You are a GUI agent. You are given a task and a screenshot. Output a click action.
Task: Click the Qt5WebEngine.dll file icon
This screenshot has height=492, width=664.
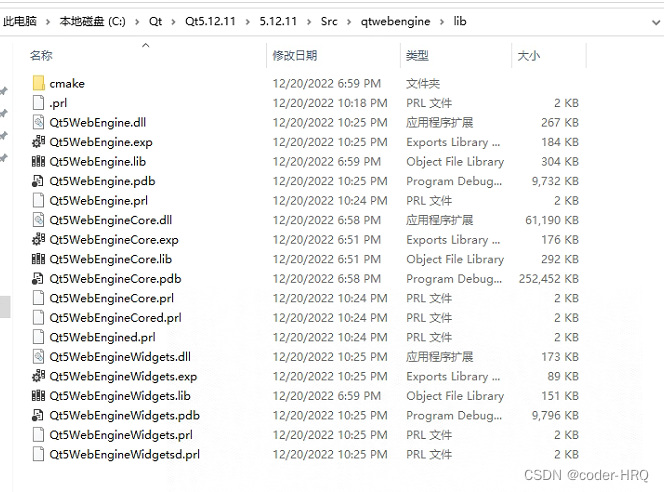39,122
